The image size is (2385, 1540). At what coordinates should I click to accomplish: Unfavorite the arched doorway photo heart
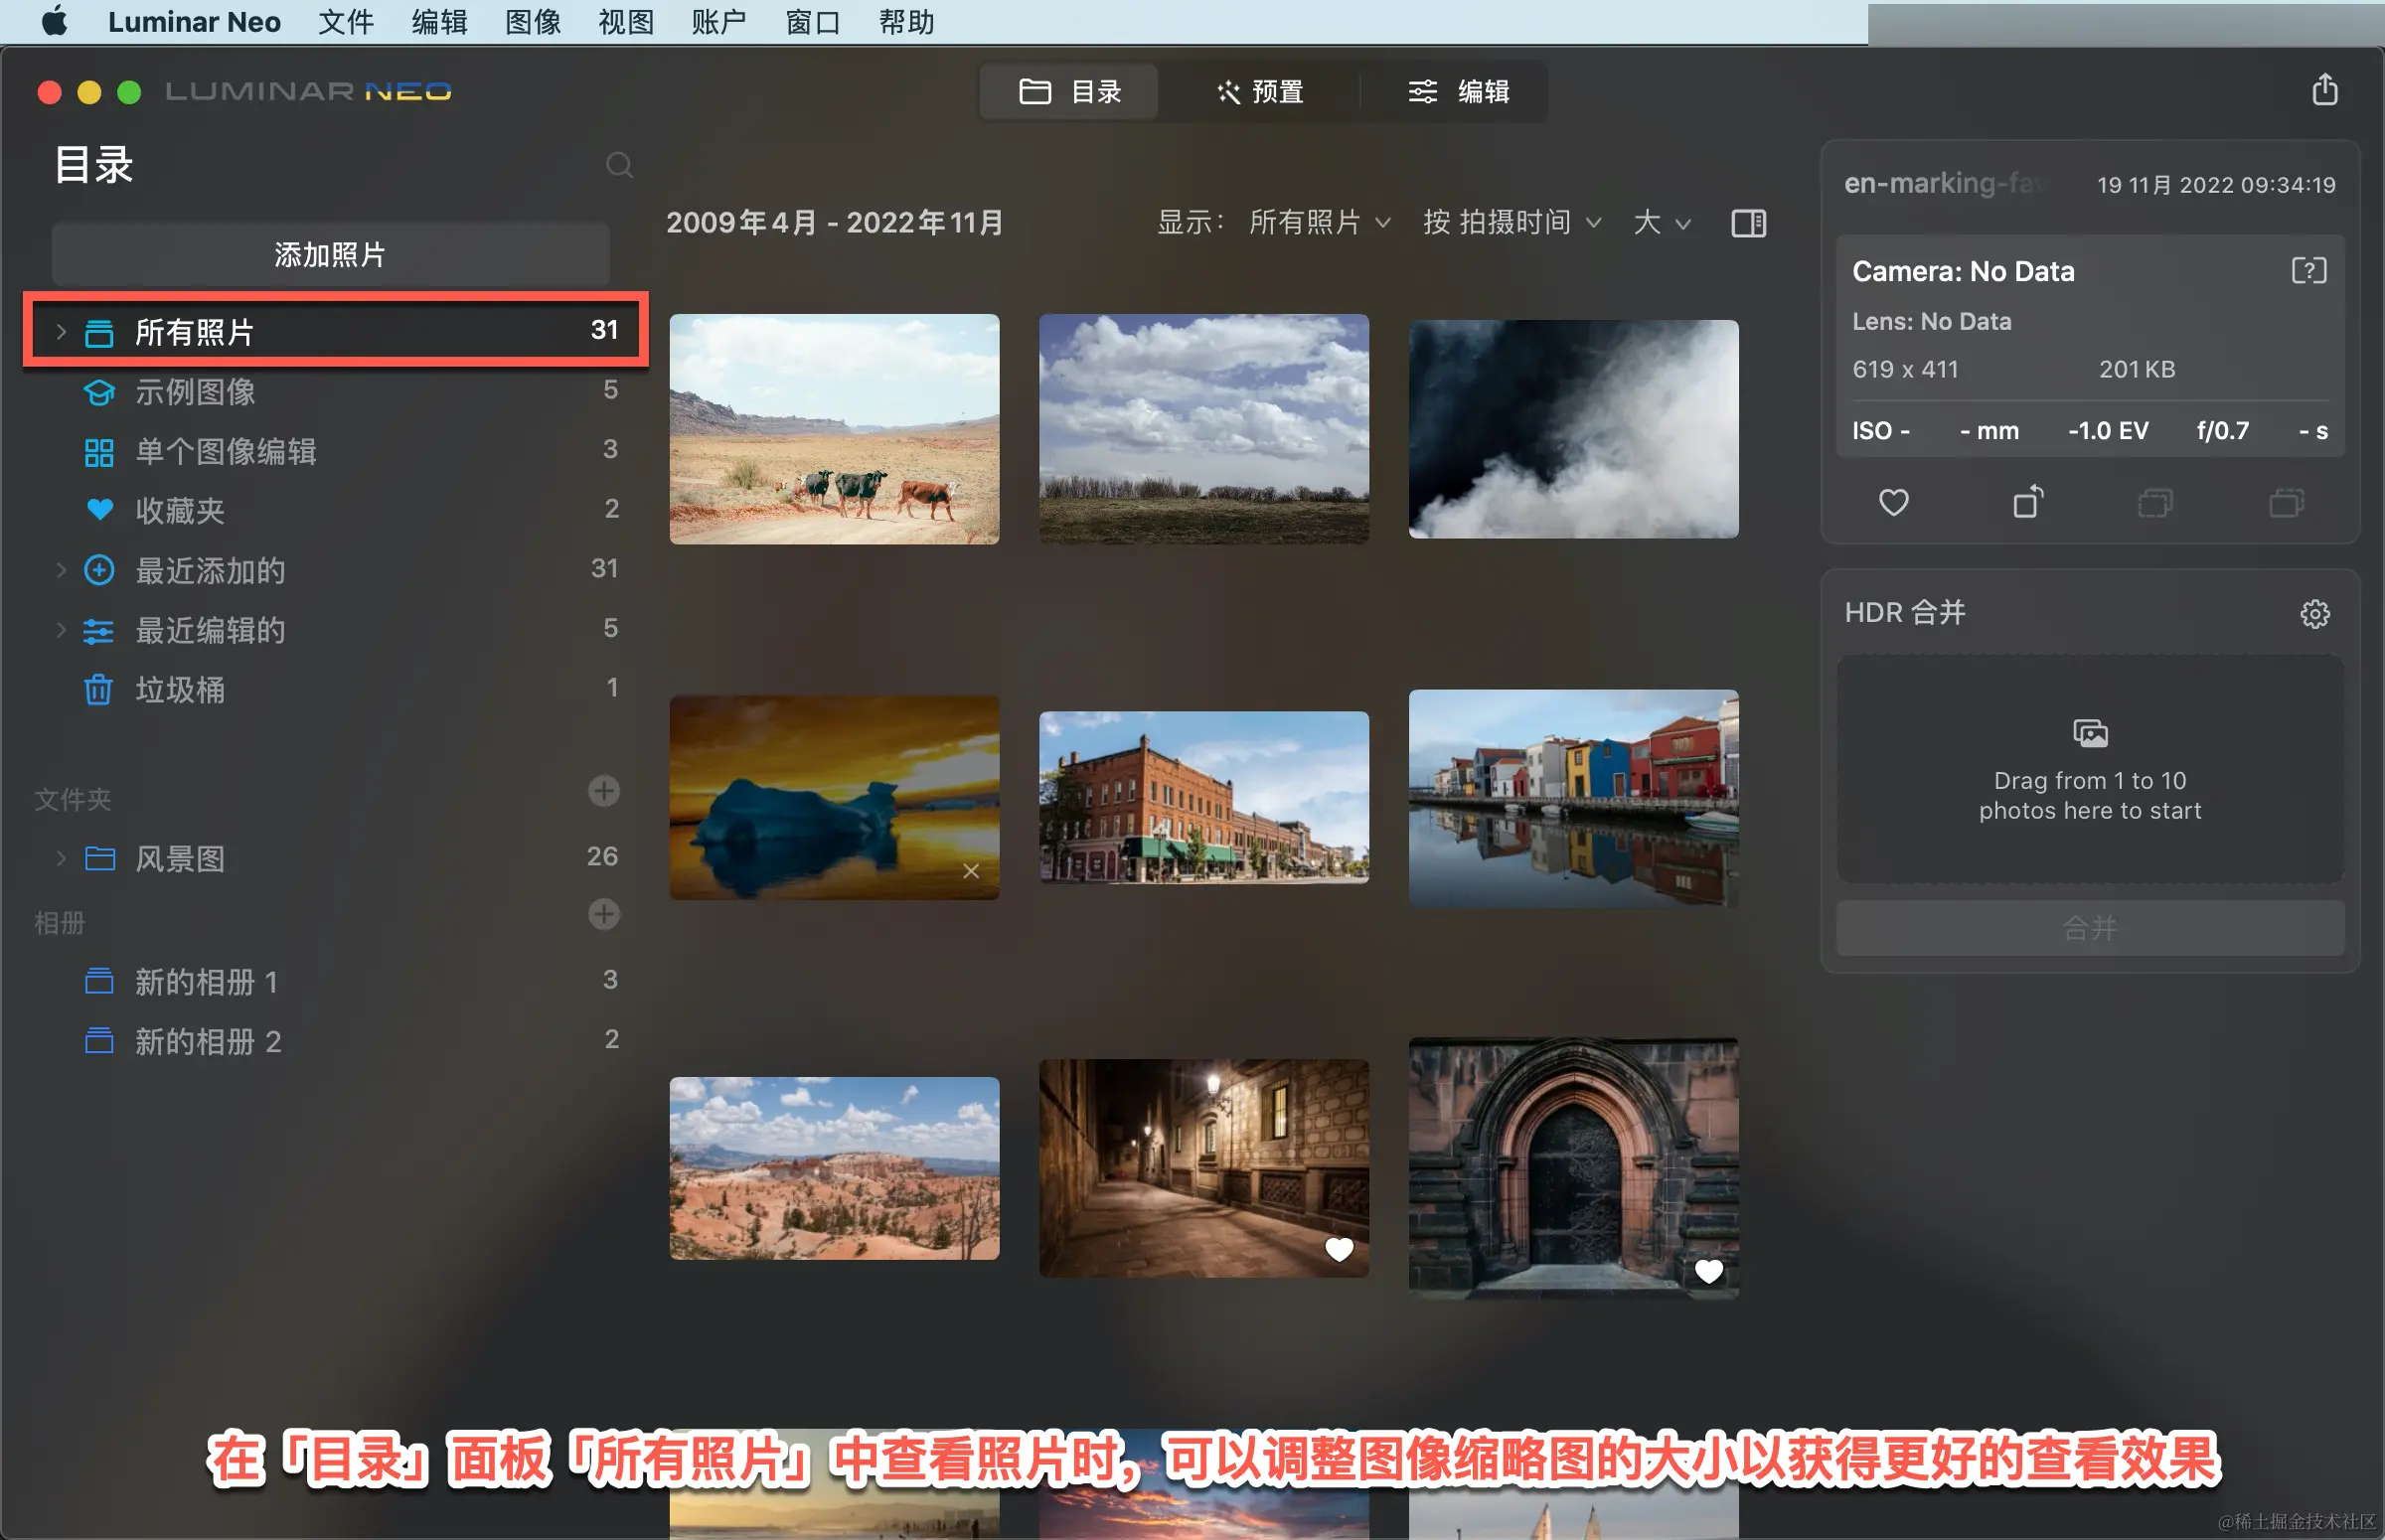[1708, 1271]
